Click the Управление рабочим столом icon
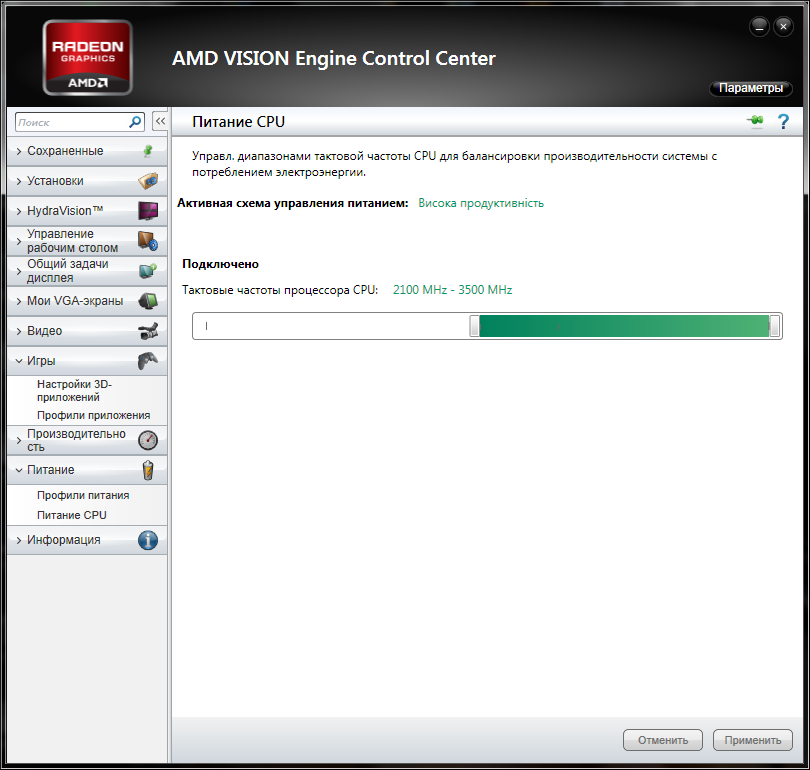Image resolution: width=810 pixels, height=770 pixels. pyautogui.click(x=148, y=241)
